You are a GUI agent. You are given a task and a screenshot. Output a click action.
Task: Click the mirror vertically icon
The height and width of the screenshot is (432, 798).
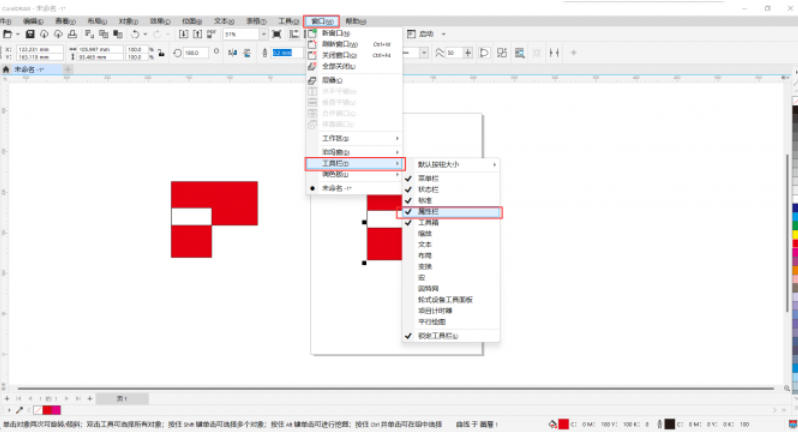(x=247, y=53)
